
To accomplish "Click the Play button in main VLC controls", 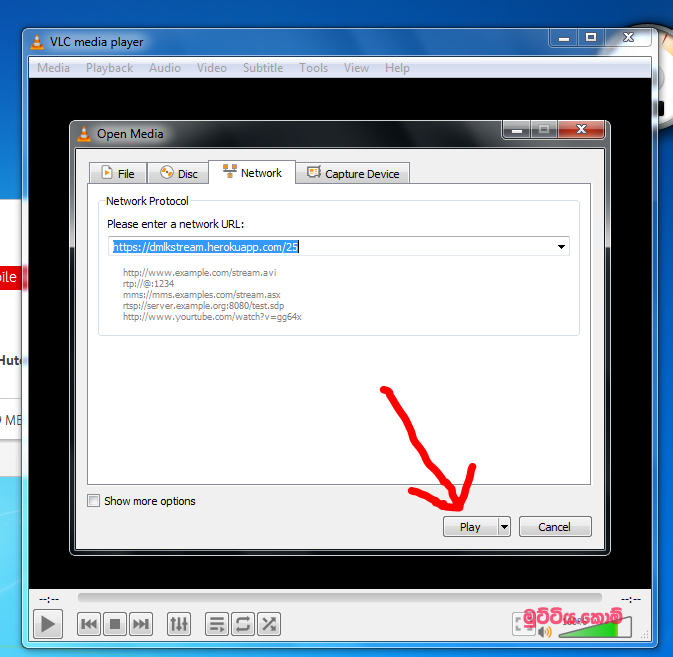I will tap(48, 624).
